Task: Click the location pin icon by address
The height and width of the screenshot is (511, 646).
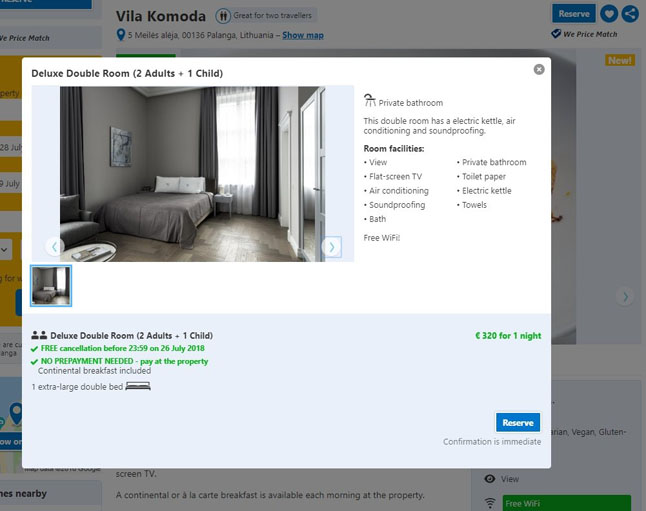Action: pyautogui.click(x=121, y=35)
